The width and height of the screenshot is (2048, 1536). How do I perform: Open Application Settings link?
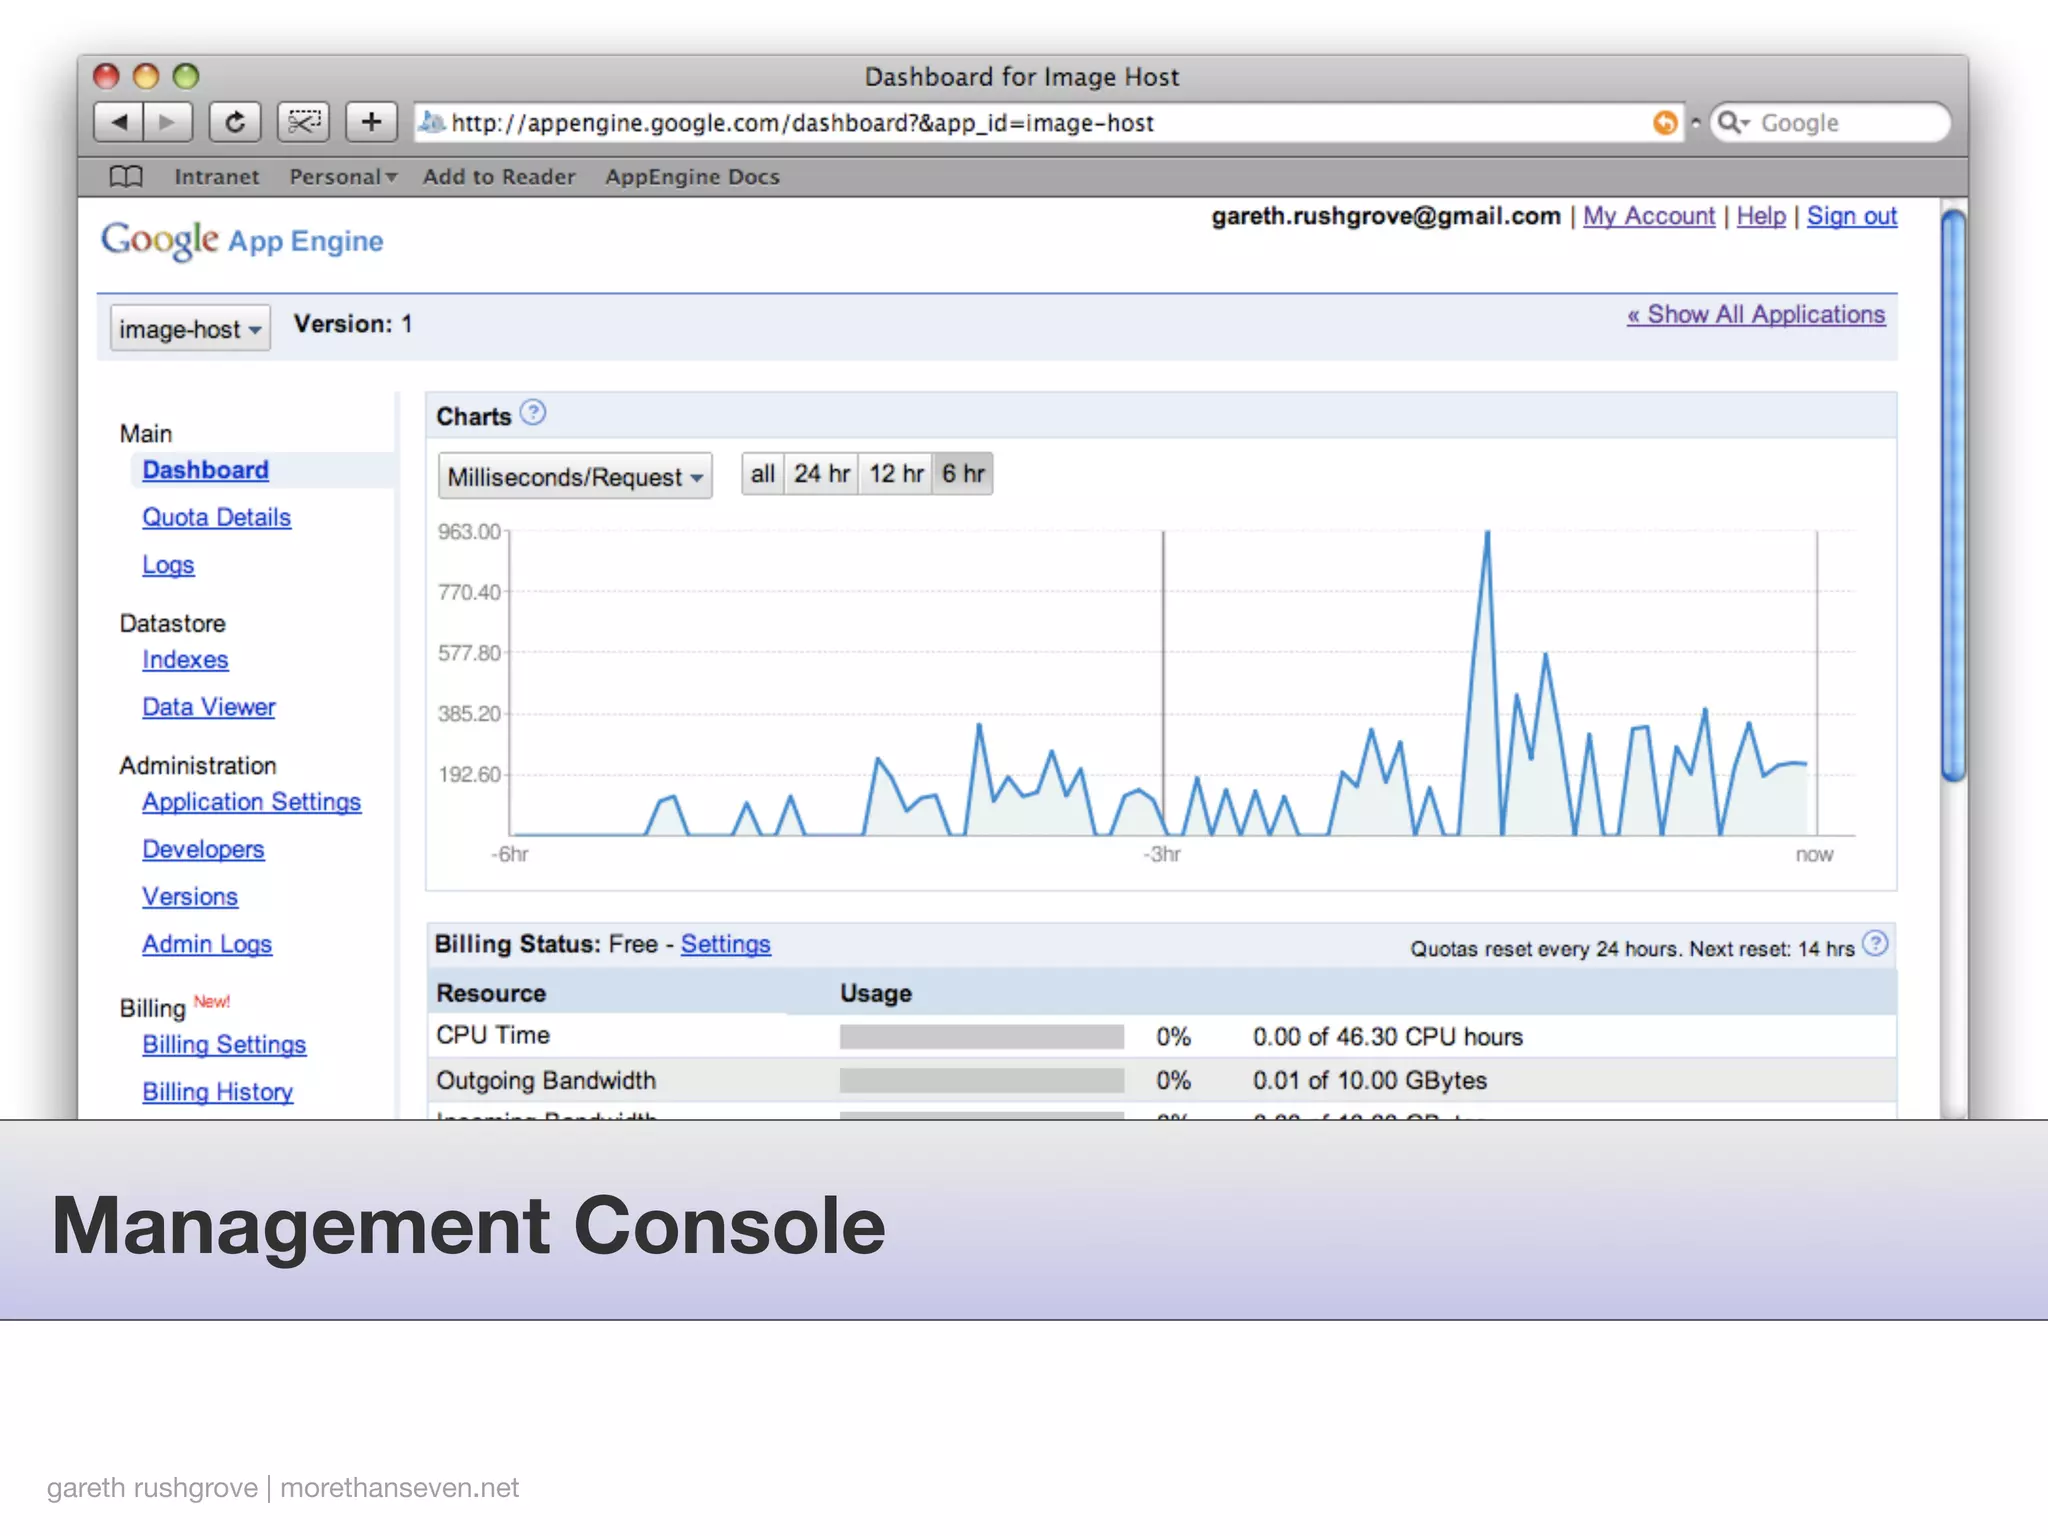[x=251, y=802]
